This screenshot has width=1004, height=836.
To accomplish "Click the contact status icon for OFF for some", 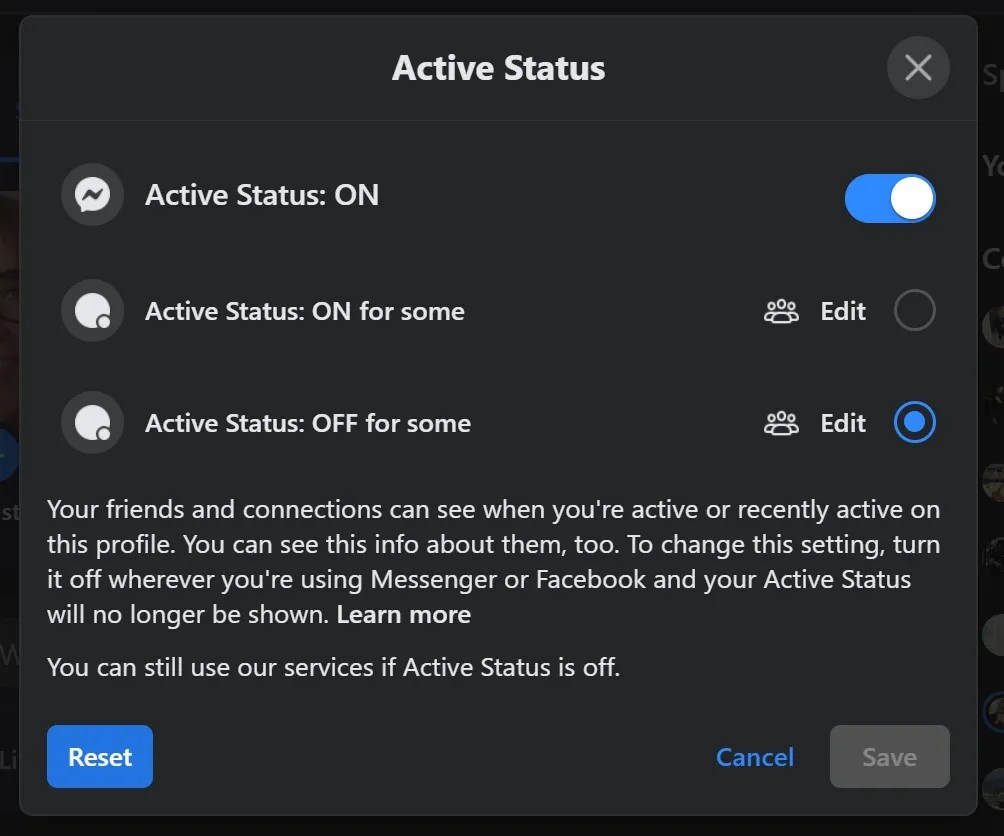I will tap(91, 422).
